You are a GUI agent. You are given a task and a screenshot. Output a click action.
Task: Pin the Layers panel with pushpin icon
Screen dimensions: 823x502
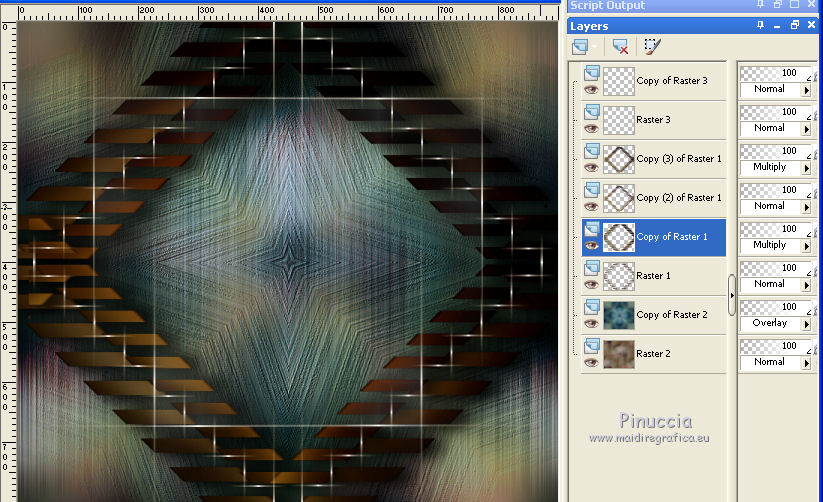[x=761, y=26]
